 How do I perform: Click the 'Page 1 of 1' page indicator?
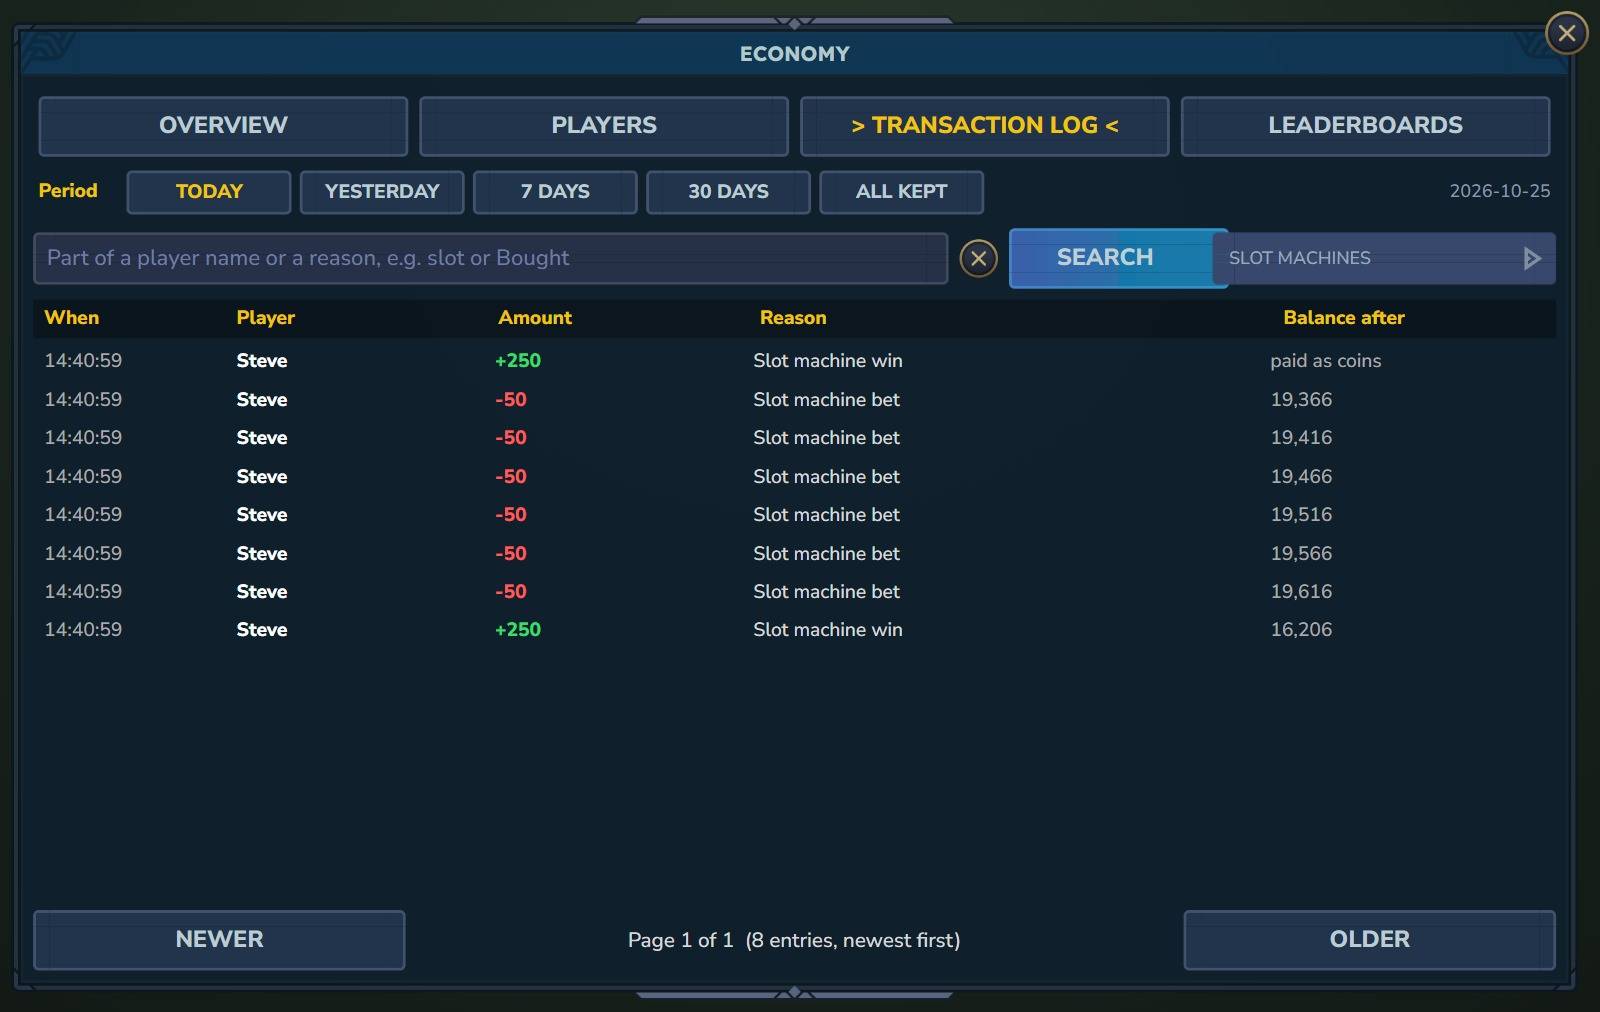(680, 940)
